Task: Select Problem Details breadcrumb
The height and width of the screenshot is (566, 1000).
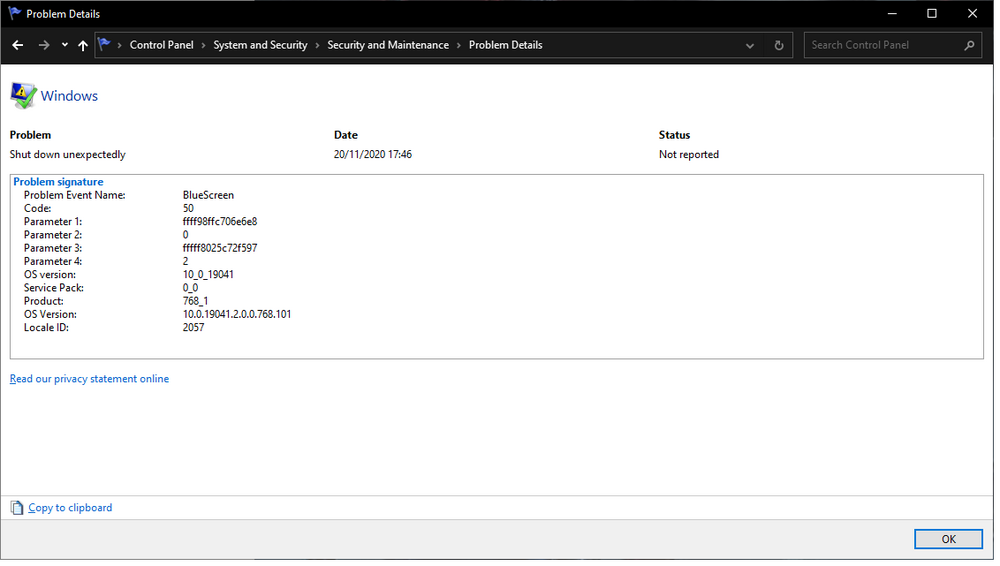Action: [x=508, y=45]
